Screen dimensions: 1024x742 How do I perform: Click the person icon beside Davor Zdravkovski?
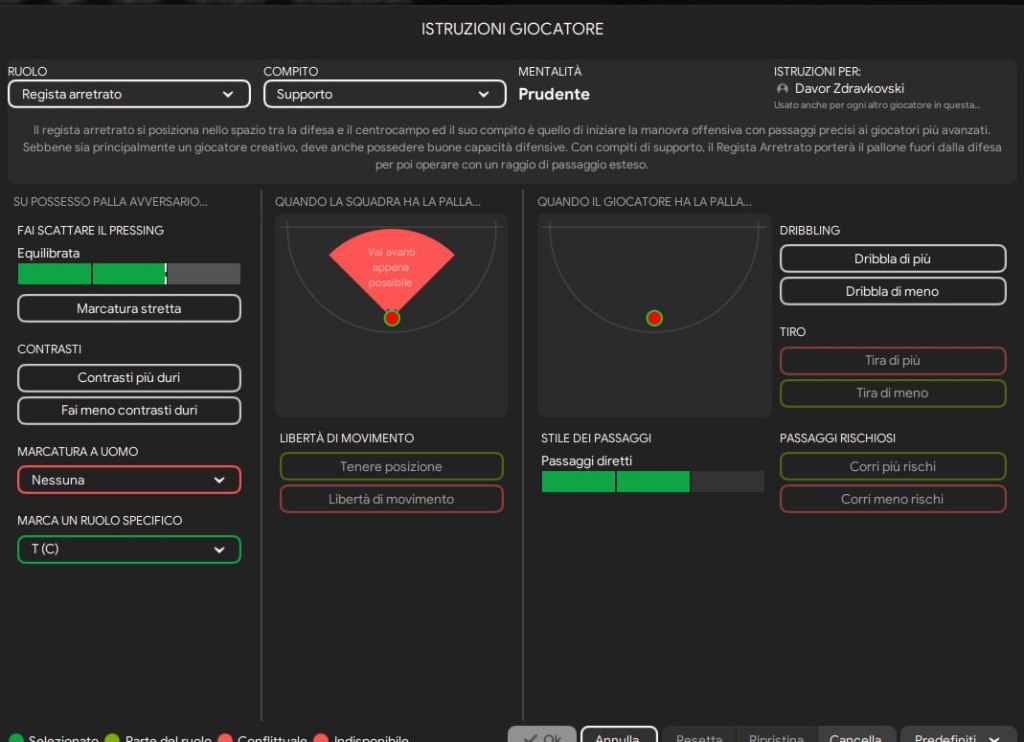pyautogui.click(x=782, y=89)
